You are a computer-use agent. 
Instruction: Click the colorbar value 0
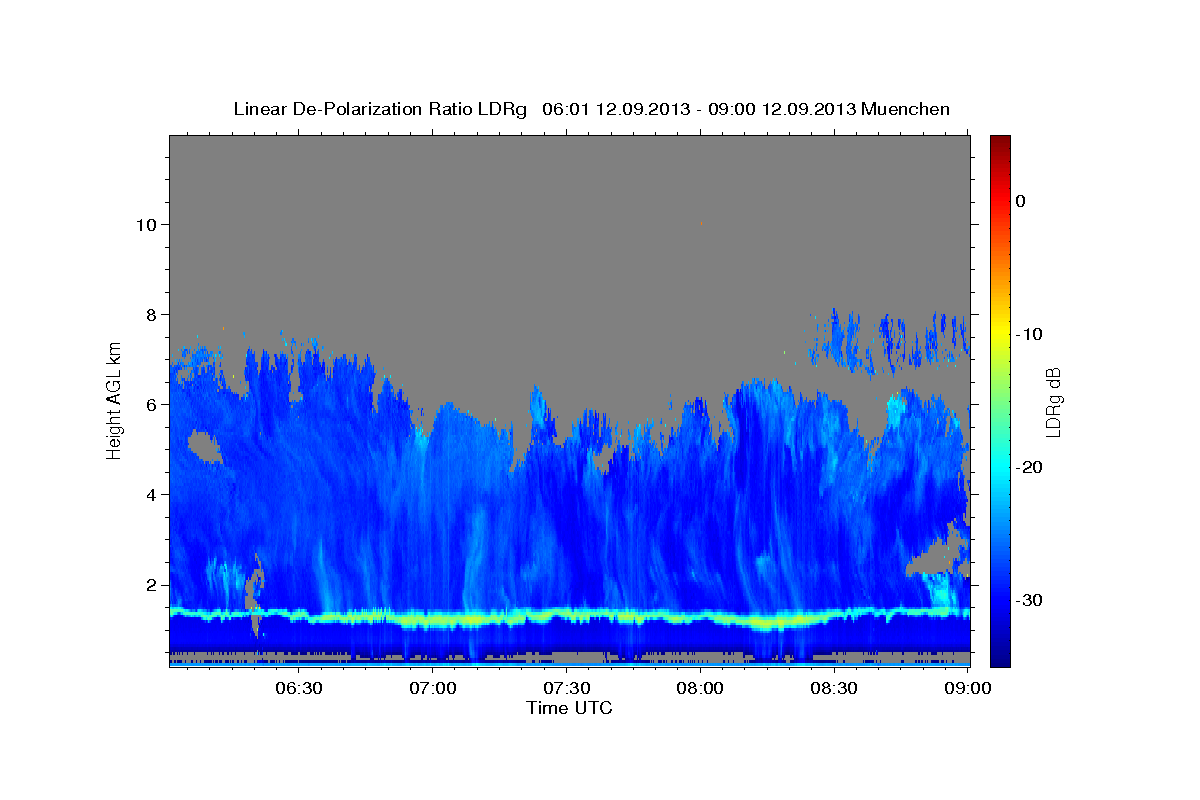1020,201
